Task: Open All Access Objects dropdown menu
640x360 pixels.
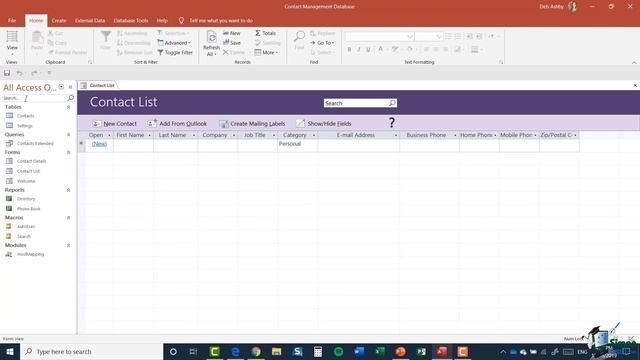Action: [61, 87]
